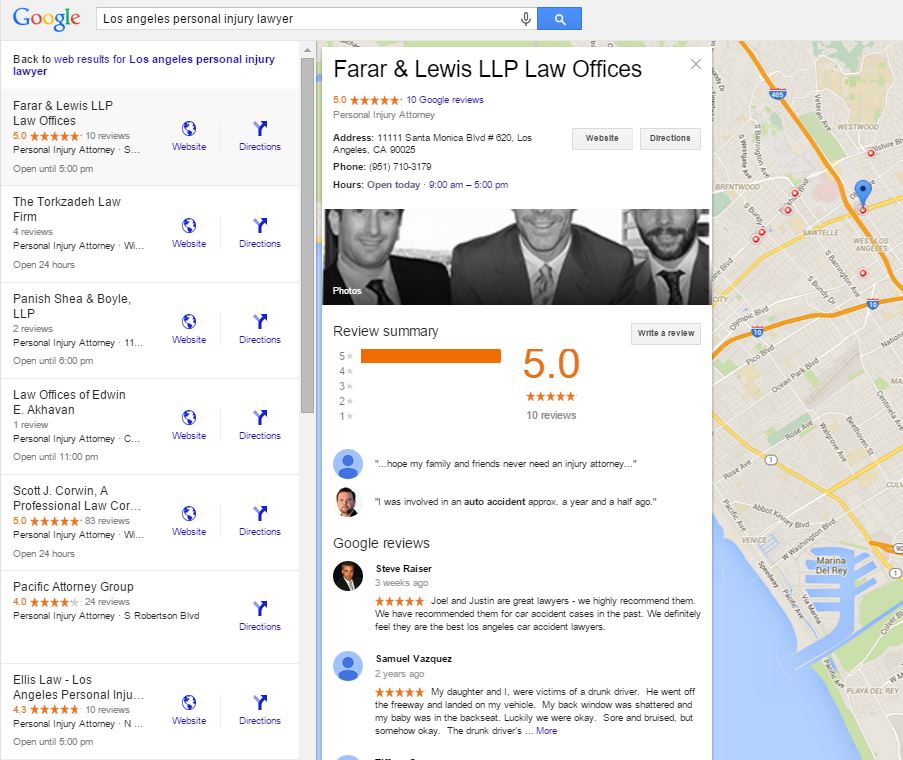903x760 pixels.
Task: Click the Samuel Vazquez reviewer name
Action: pyautogui.click(x=413, y=659)
